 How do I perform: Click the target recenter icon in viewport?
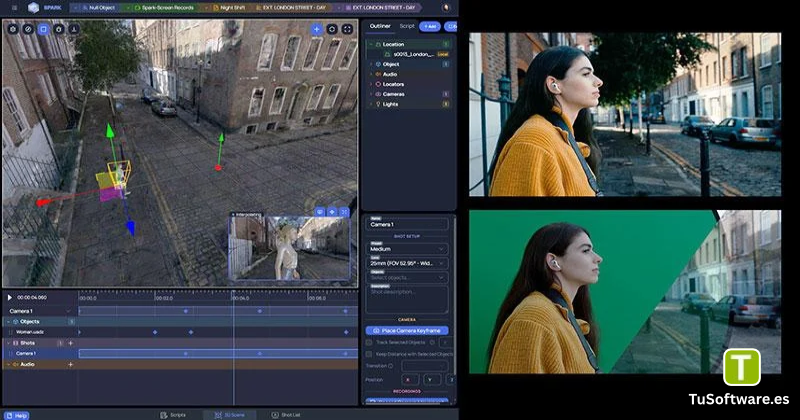pos(332,29)
